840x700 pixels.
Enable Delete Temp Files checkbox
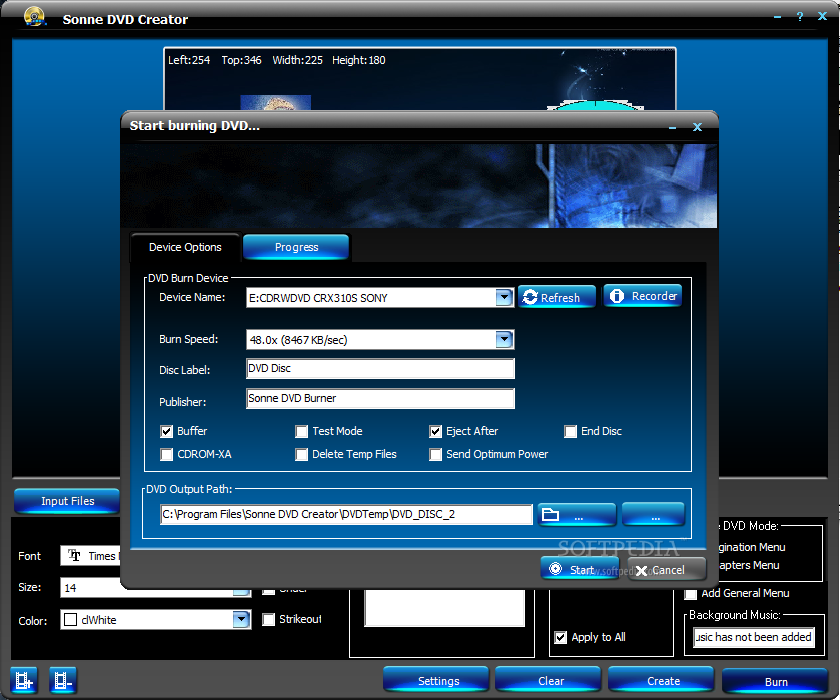pyautogui.click(x=302, y=454)
